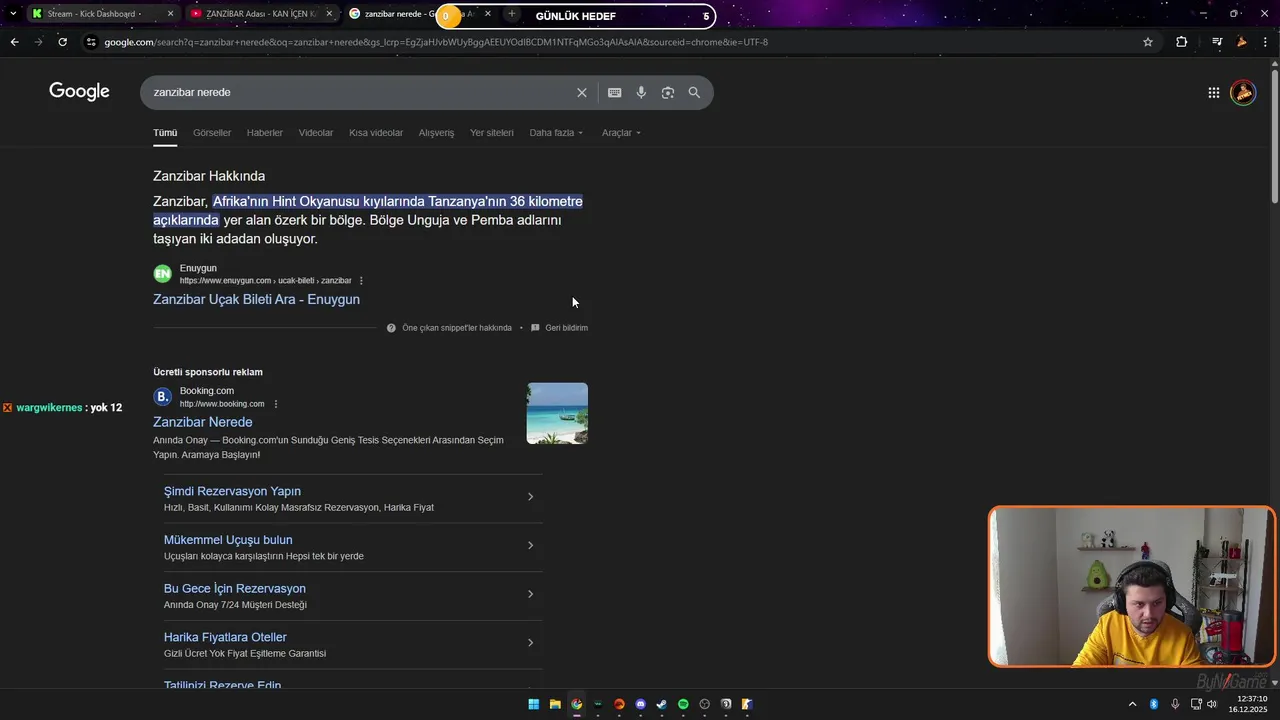The width and height of the screenshot is (1280, 720).
Task: Open the Booking.com Zanzibar Nerede ad link
Action: pyautogui.click(x=203, y=422)
